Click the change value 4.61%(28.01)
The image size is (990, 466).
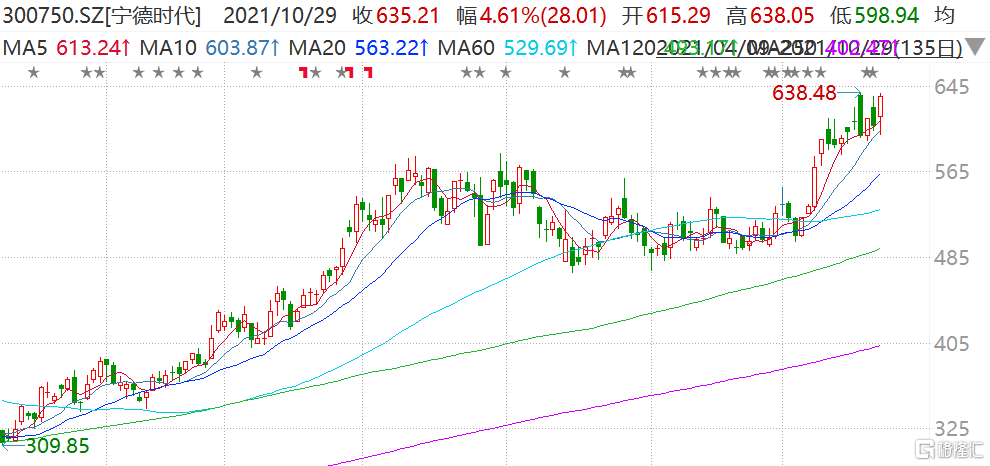(x=541, y=16)
